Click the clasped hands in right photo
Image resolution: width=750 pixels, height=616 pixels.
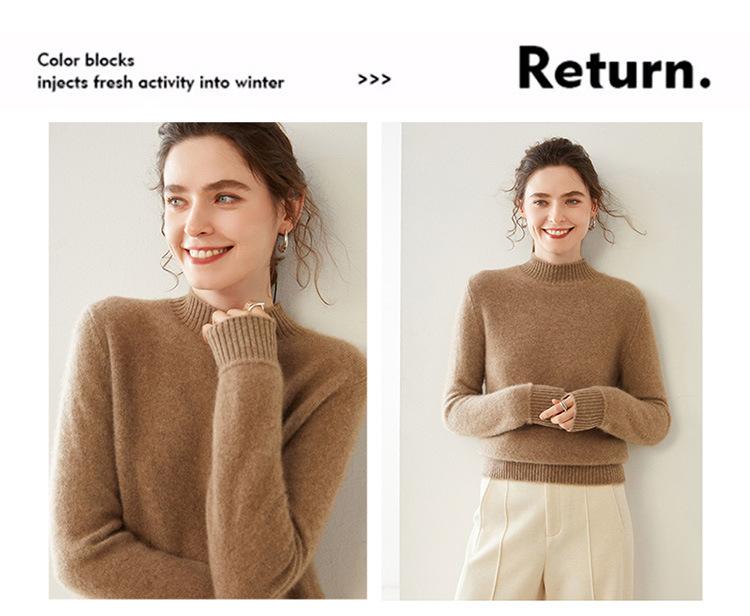click(561, 412)
